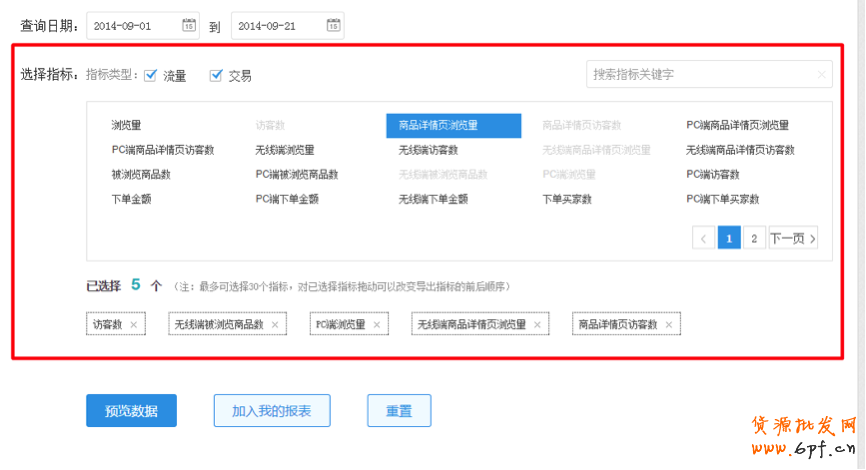Go to pagination page 2
This screenshot has height=470, width=866.
[754, 239]
